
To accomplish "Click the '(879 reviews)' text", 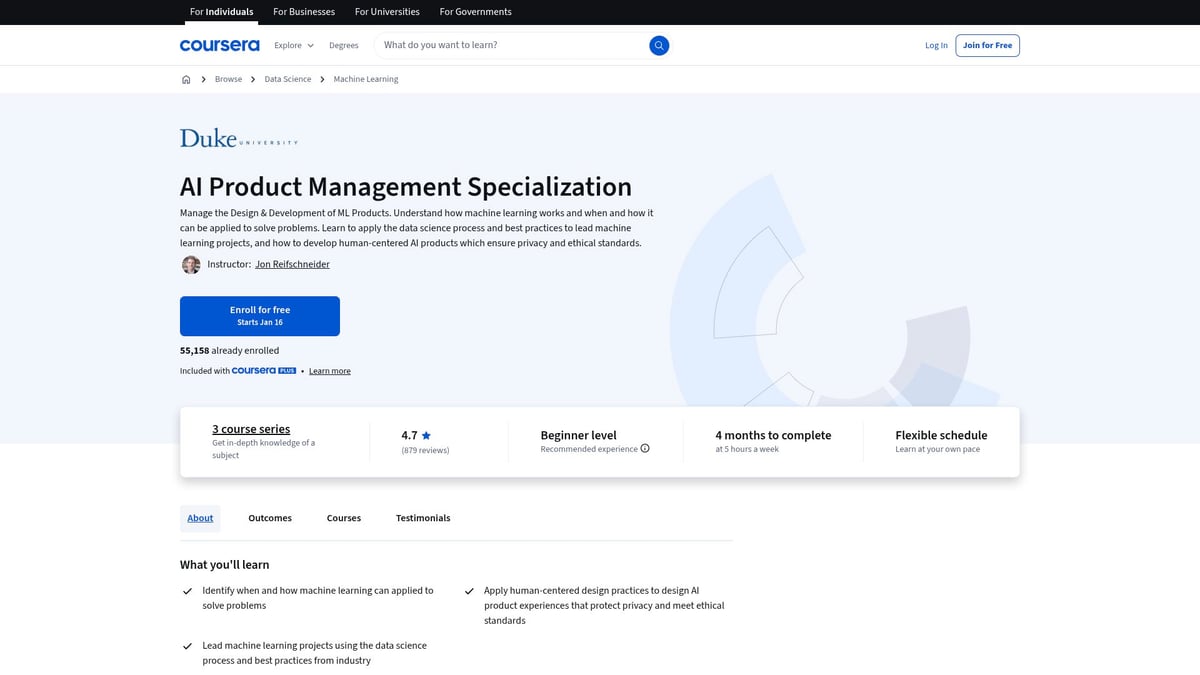I will 425,451.
